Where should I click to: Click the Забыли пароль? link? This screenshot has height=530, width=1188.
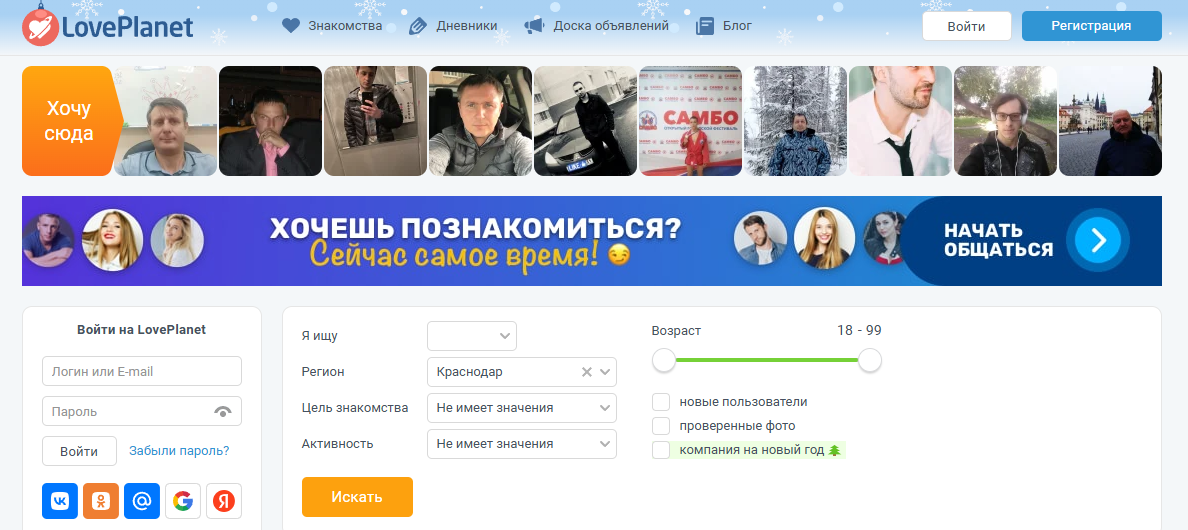(x=179, y=451)
